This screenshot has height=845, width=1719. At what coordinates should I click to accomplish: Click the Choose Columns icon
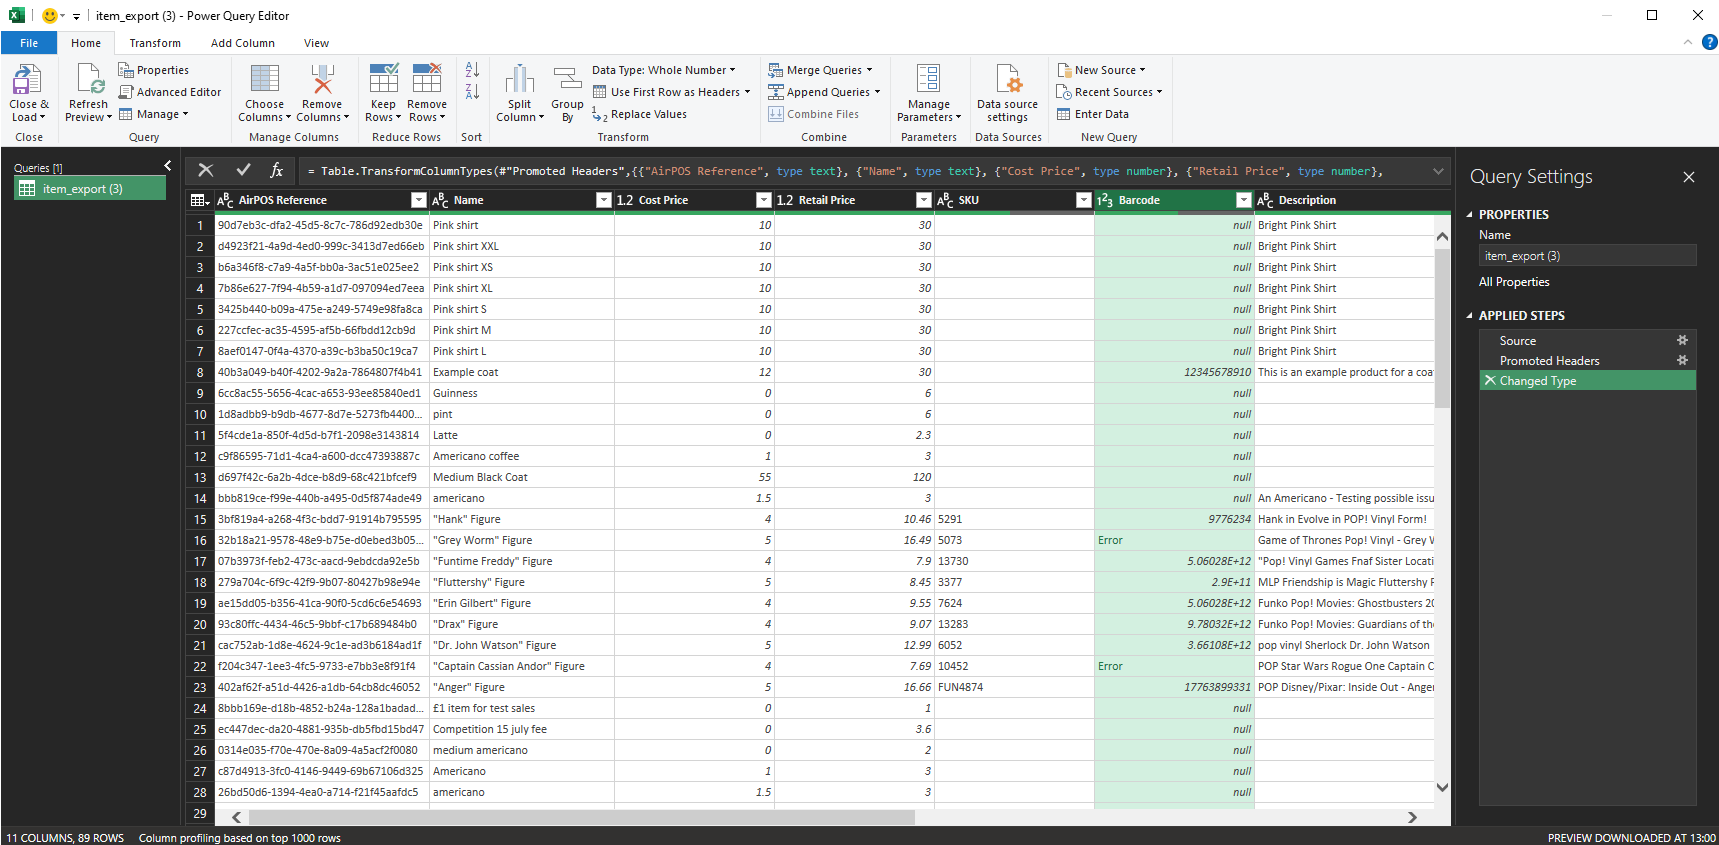[x=265, y=80]
